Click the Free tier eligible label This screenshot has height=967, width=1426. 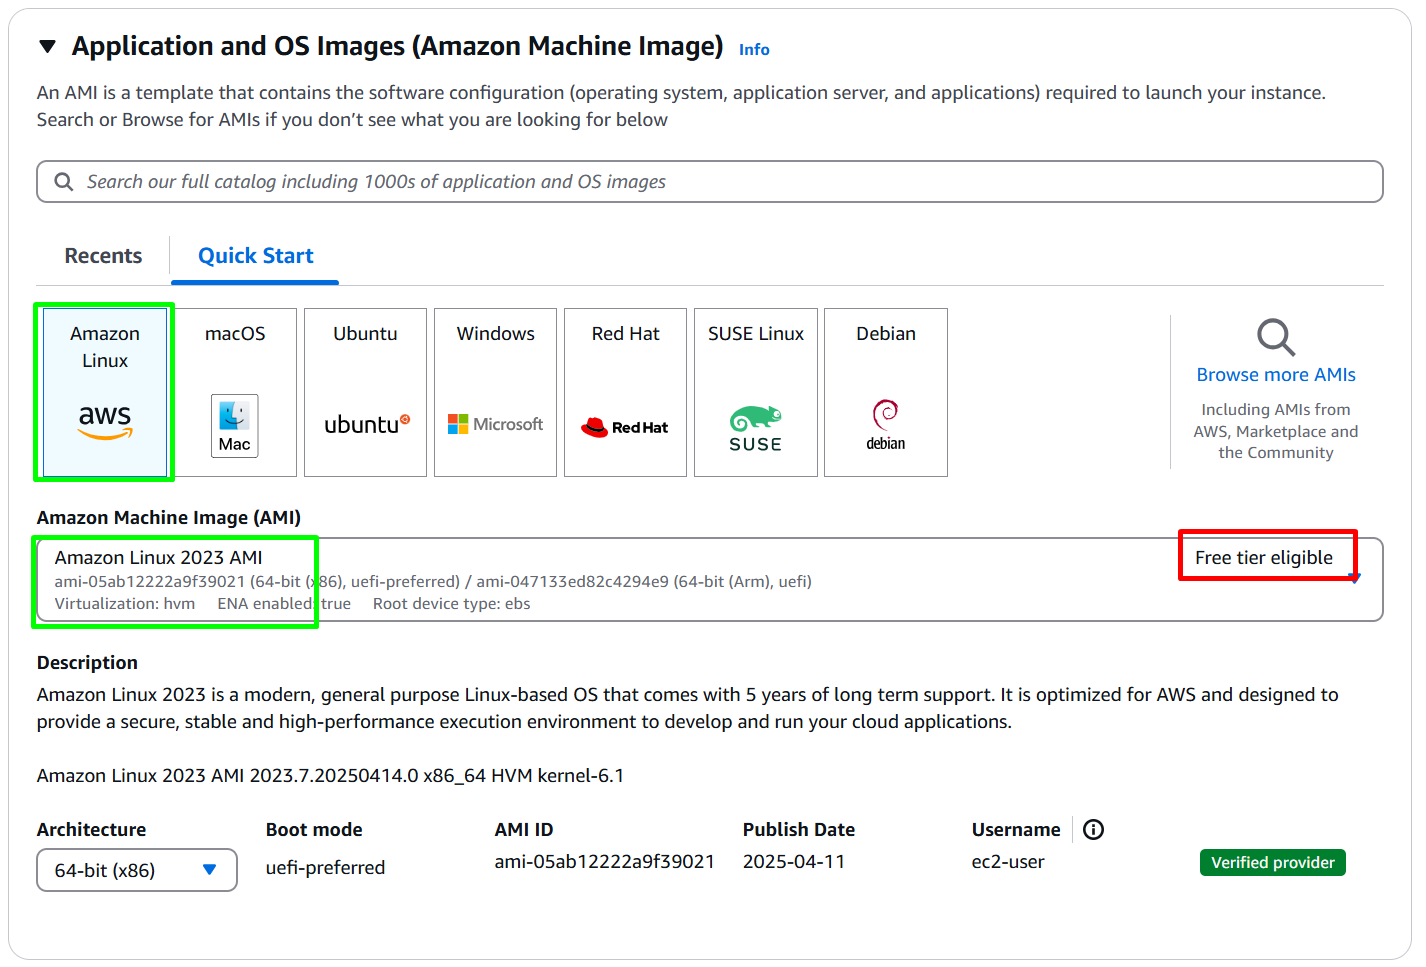1264,558
